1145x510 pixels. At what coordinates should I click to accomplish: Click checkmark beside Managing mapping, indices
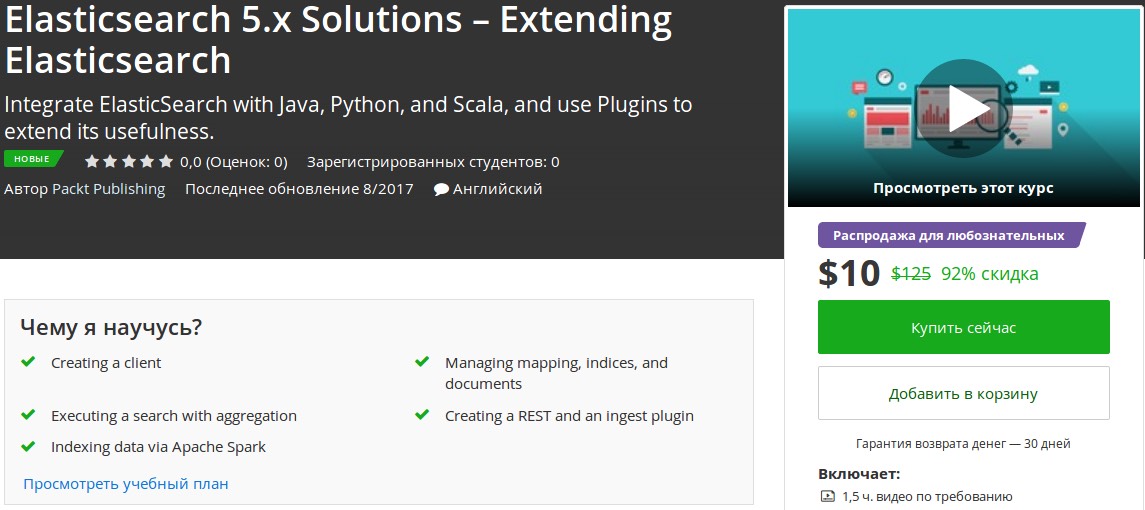pos(422,362)
